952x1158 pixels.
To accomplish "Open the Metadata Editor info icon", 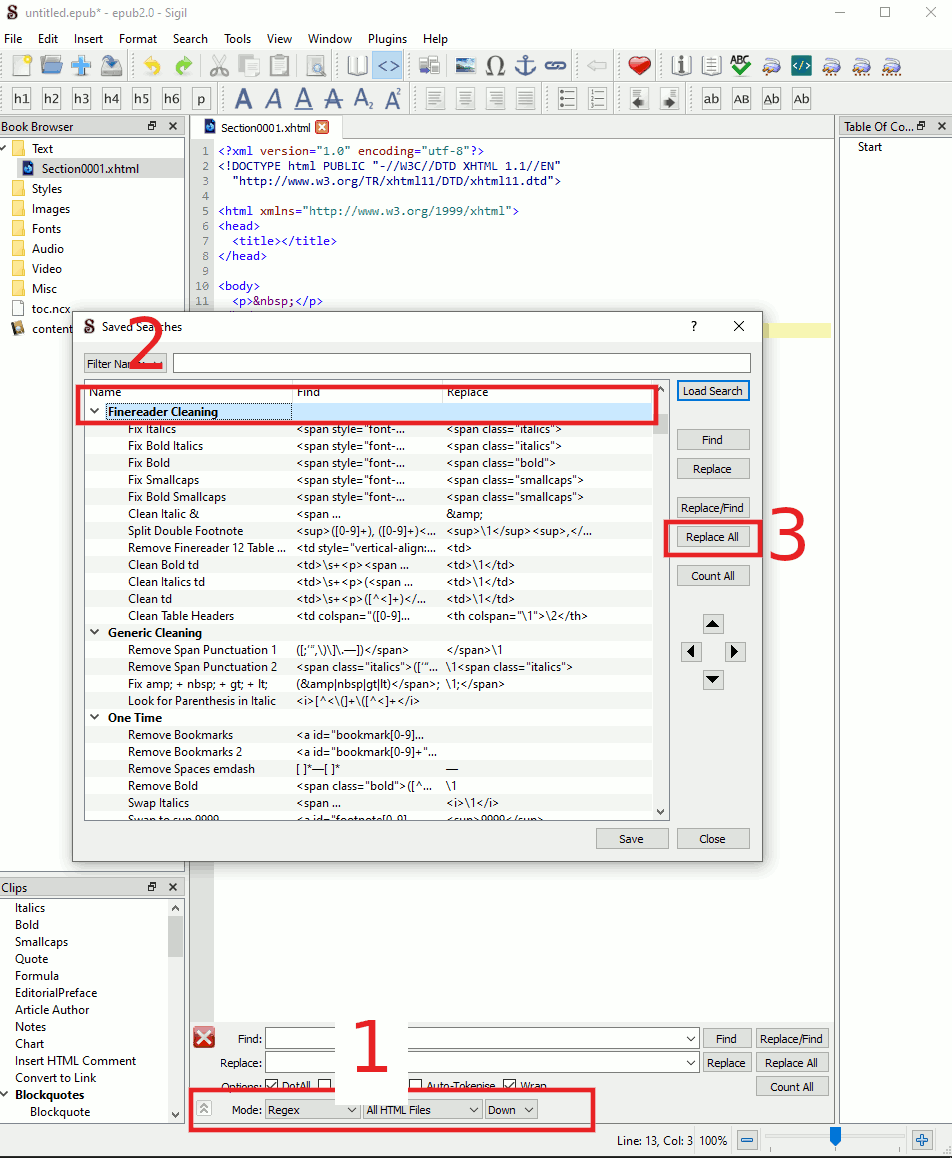I will pos(681,66).
